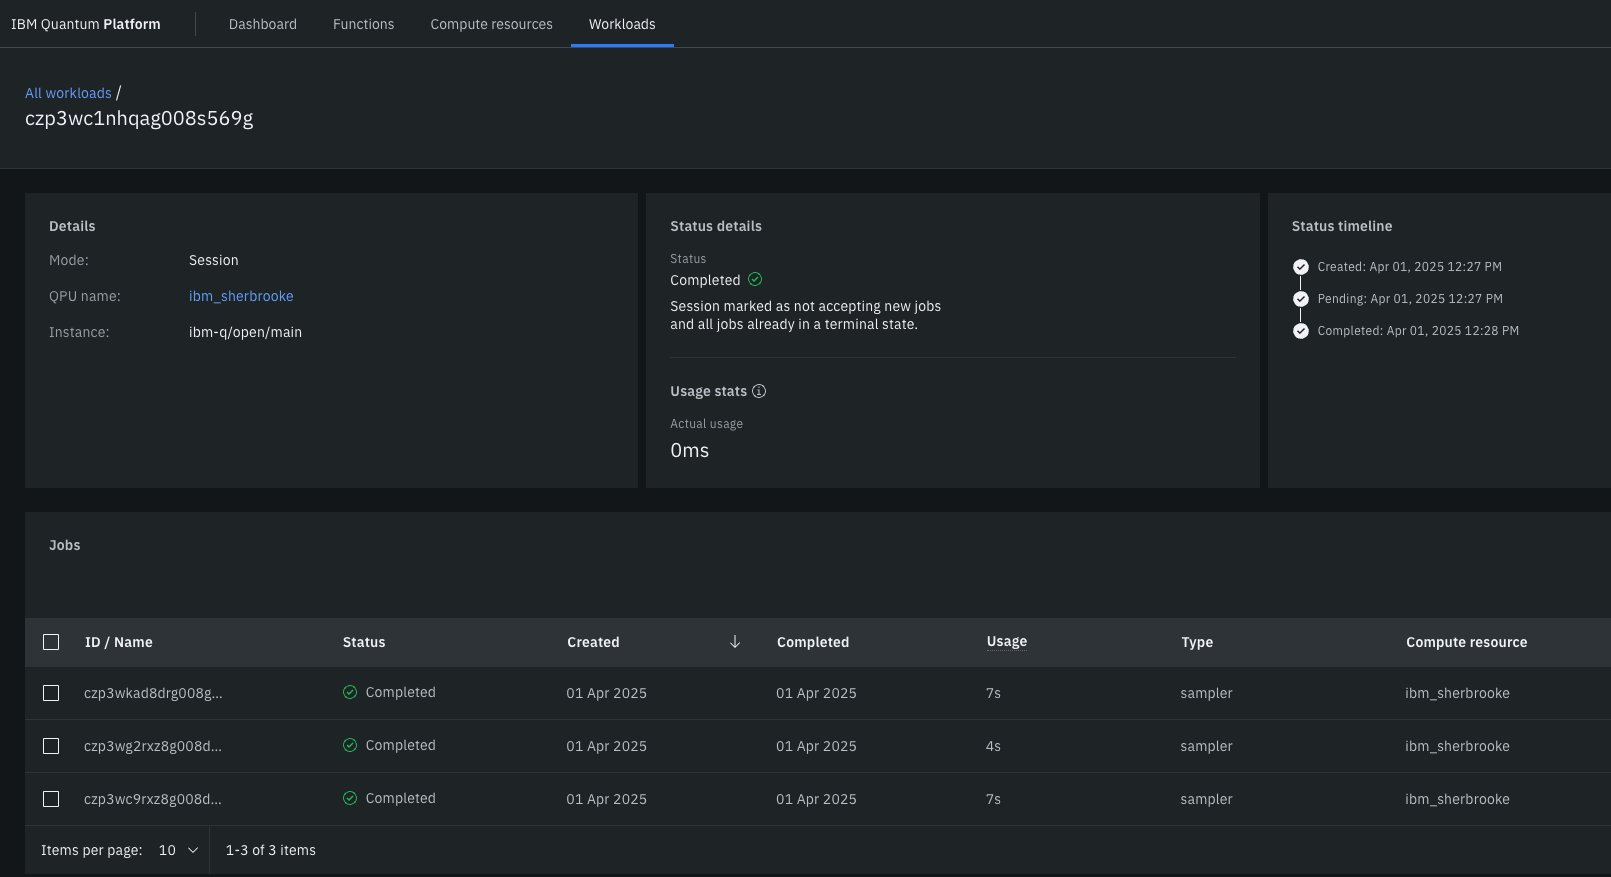The width and height of the screenshot is (1611, 877).
Task: Click sampler type in czp3wkad8drg008g row
Action: point(1207,693)
